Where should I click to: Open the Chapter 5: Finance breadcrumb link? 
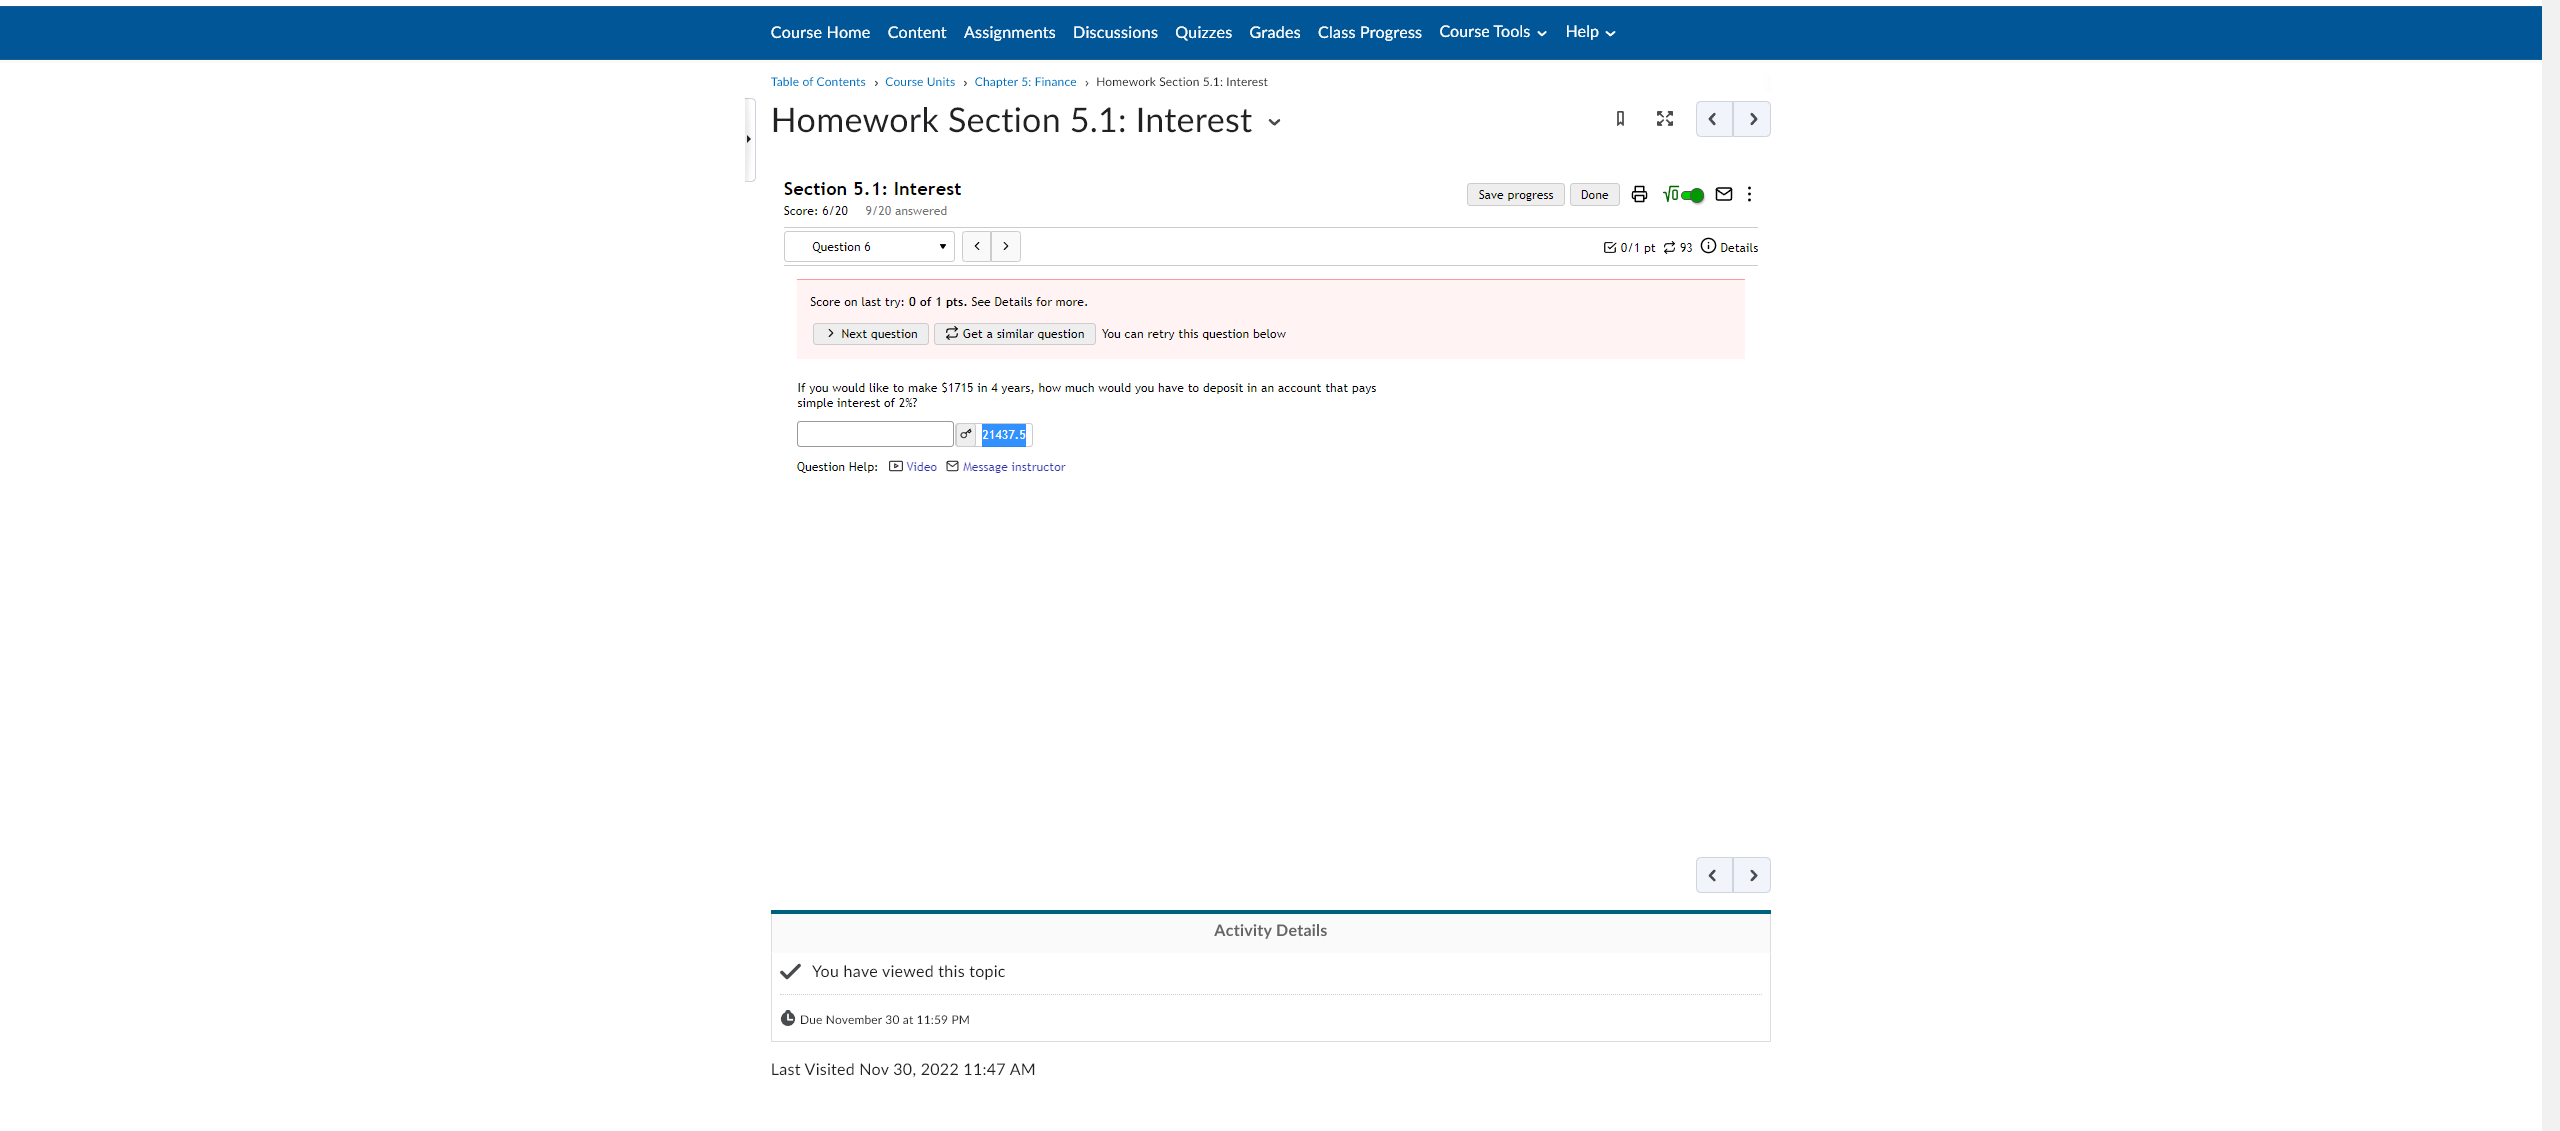pyautogui.click(x=1025, y=82)
